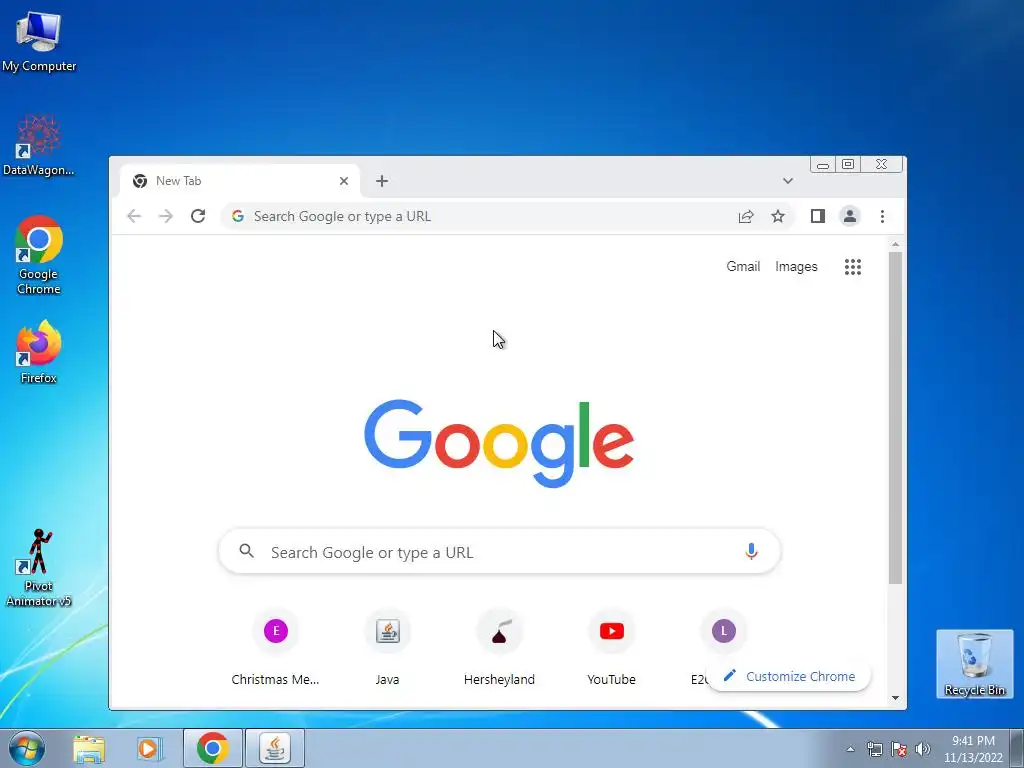Viewport: 1024px width, 768px height.
Task: Click the Google search box on page
Action: [x=500, y=552]
